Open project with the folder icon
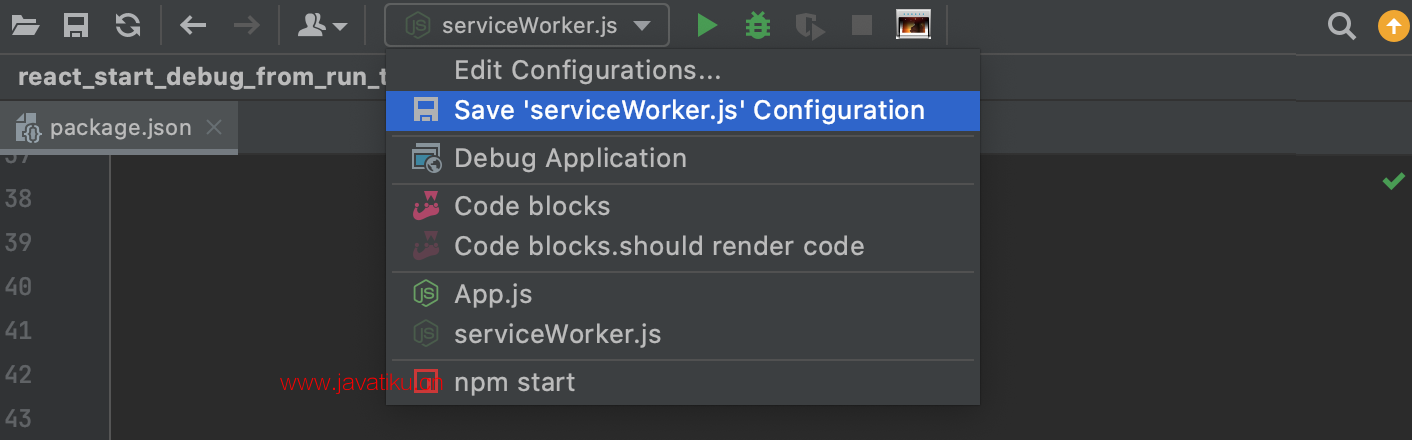This screenshot has height=440, width=1412. [24, 25]
